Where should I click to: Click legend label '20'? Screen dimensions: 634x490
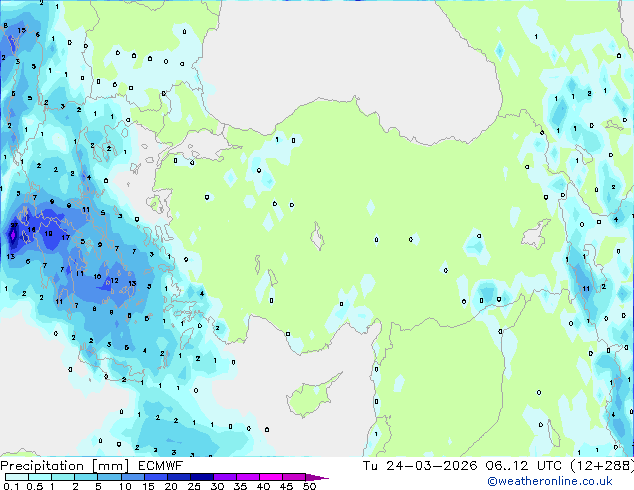171,486
